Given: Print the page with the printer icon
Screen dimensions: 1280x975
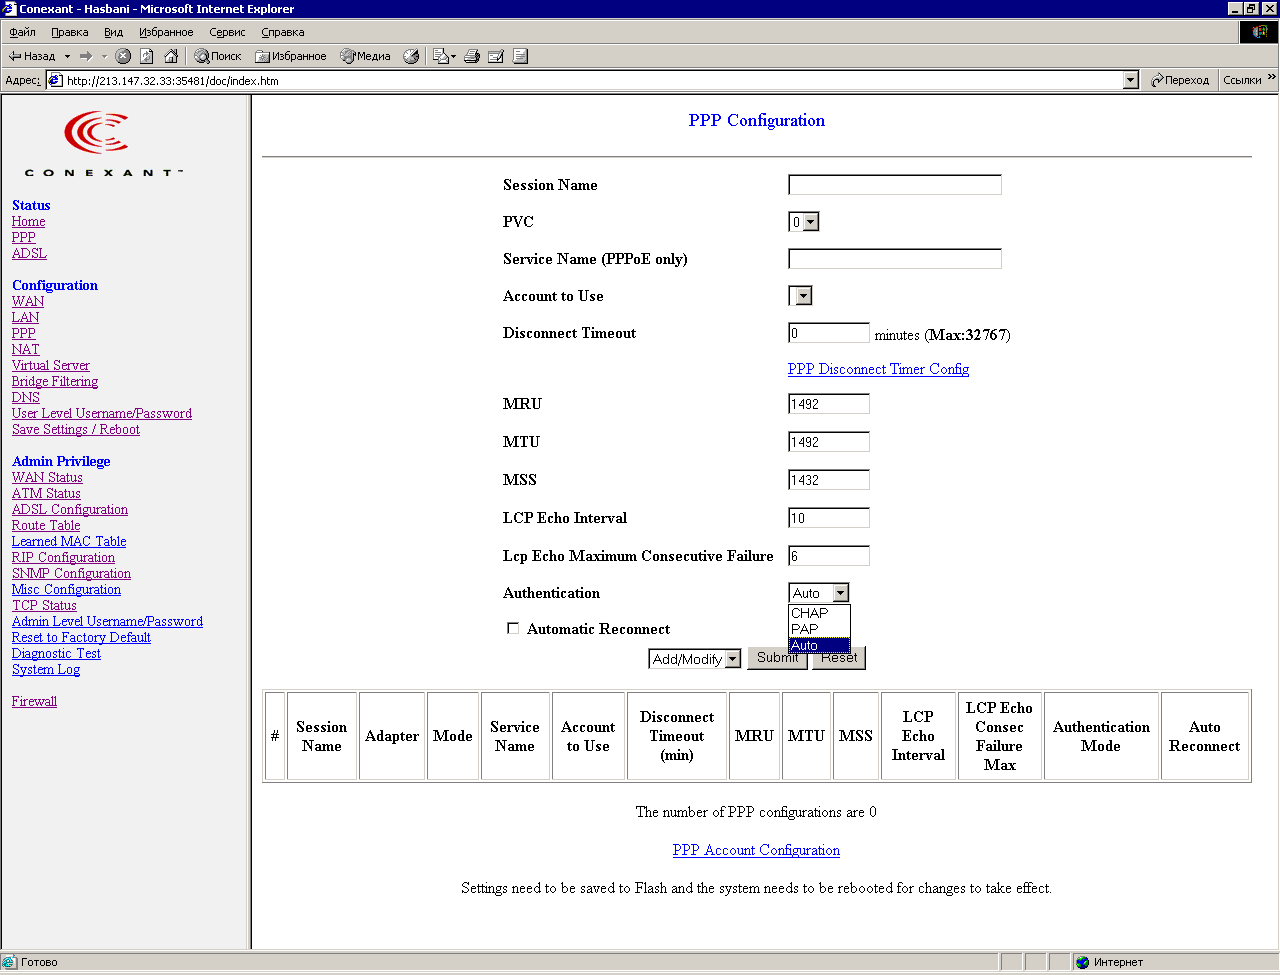Looking at the screenshot, I should pyautogui.click(x=472, y=56).
